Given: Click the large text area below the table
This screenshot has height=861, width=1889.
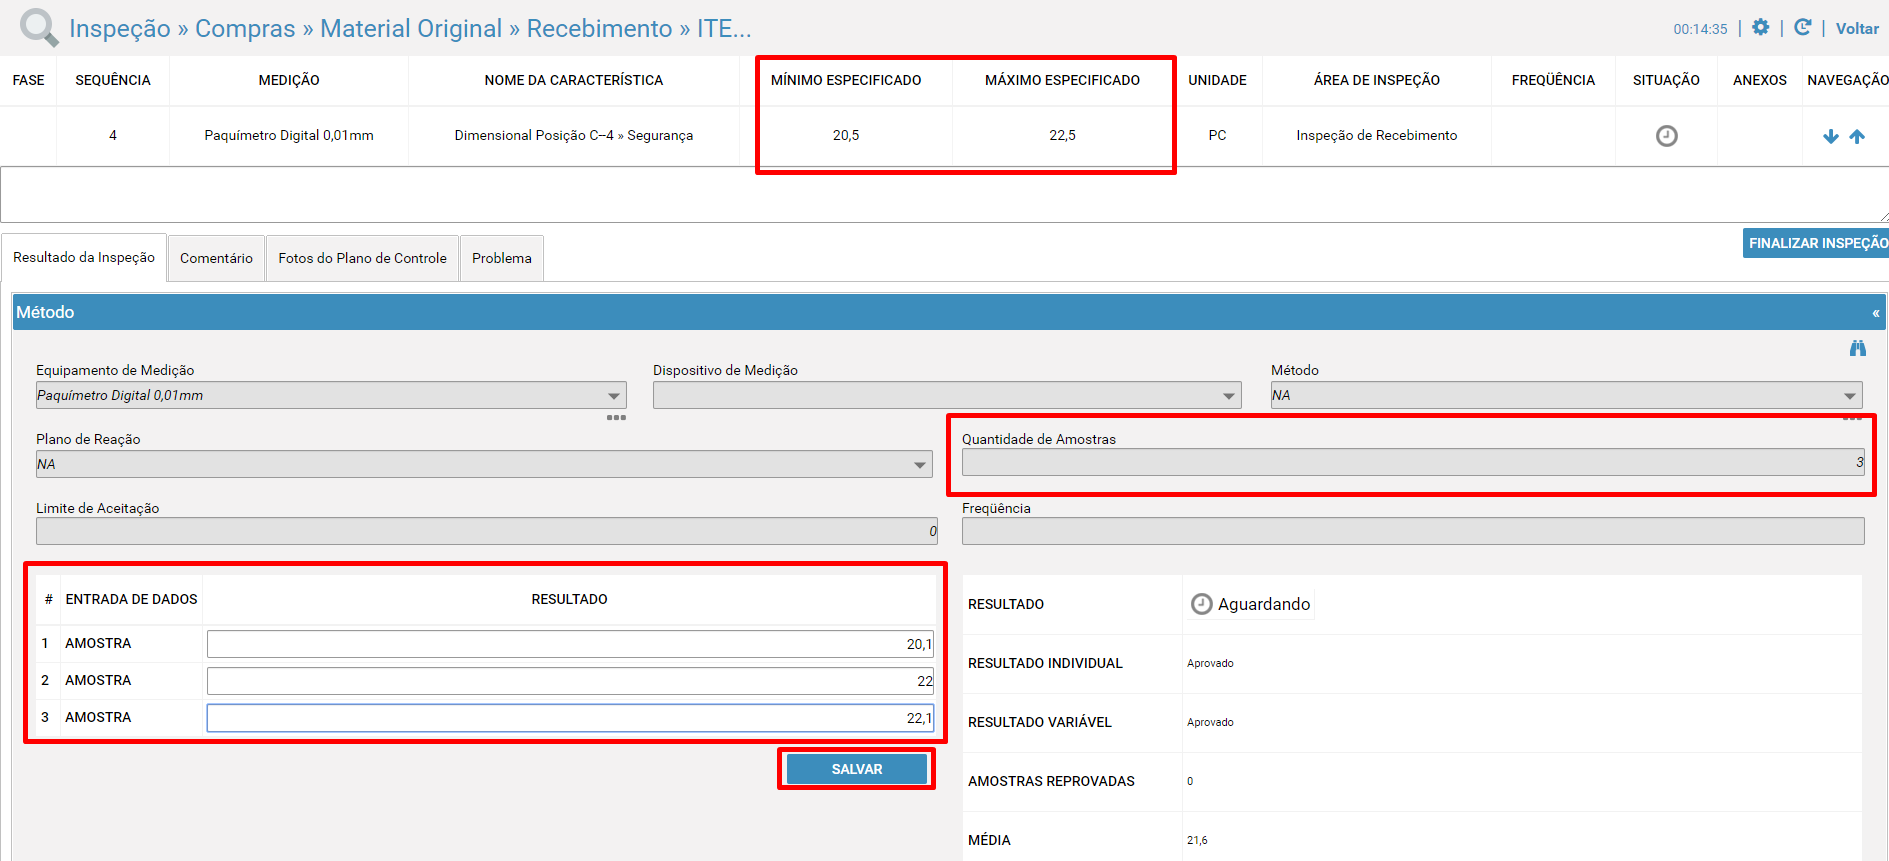Looking at the screenshot, I should (944, 194).
